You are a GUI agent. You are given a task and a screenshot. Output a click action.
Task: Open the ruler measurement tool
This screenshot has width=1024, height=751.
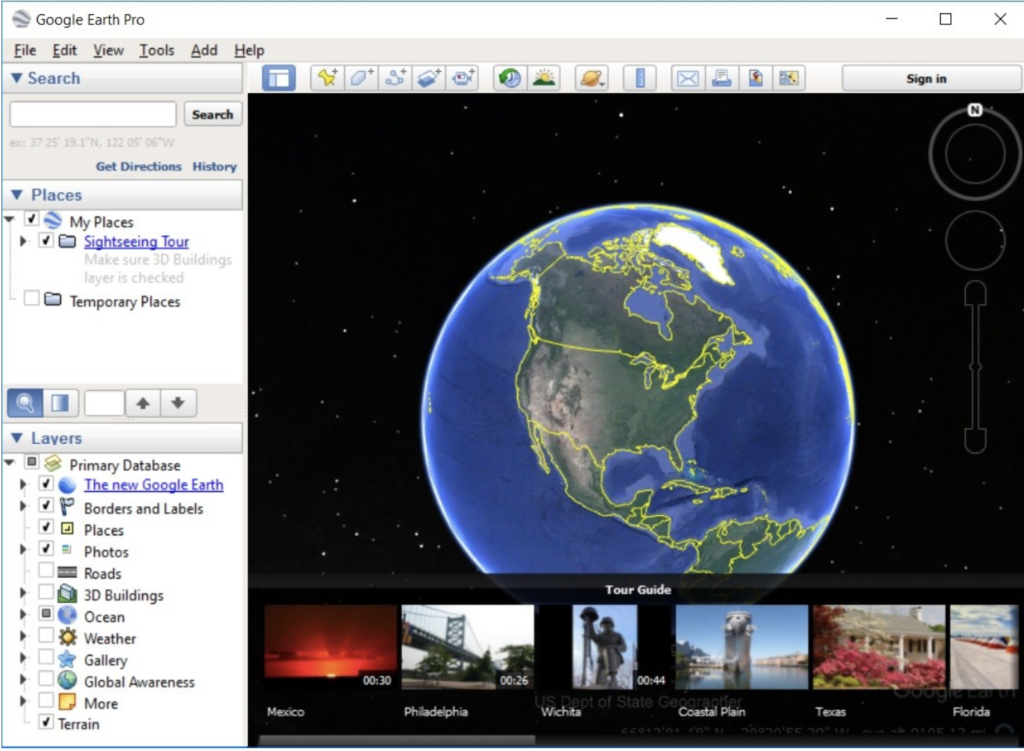pyautogui.click(x=639, y=78)
